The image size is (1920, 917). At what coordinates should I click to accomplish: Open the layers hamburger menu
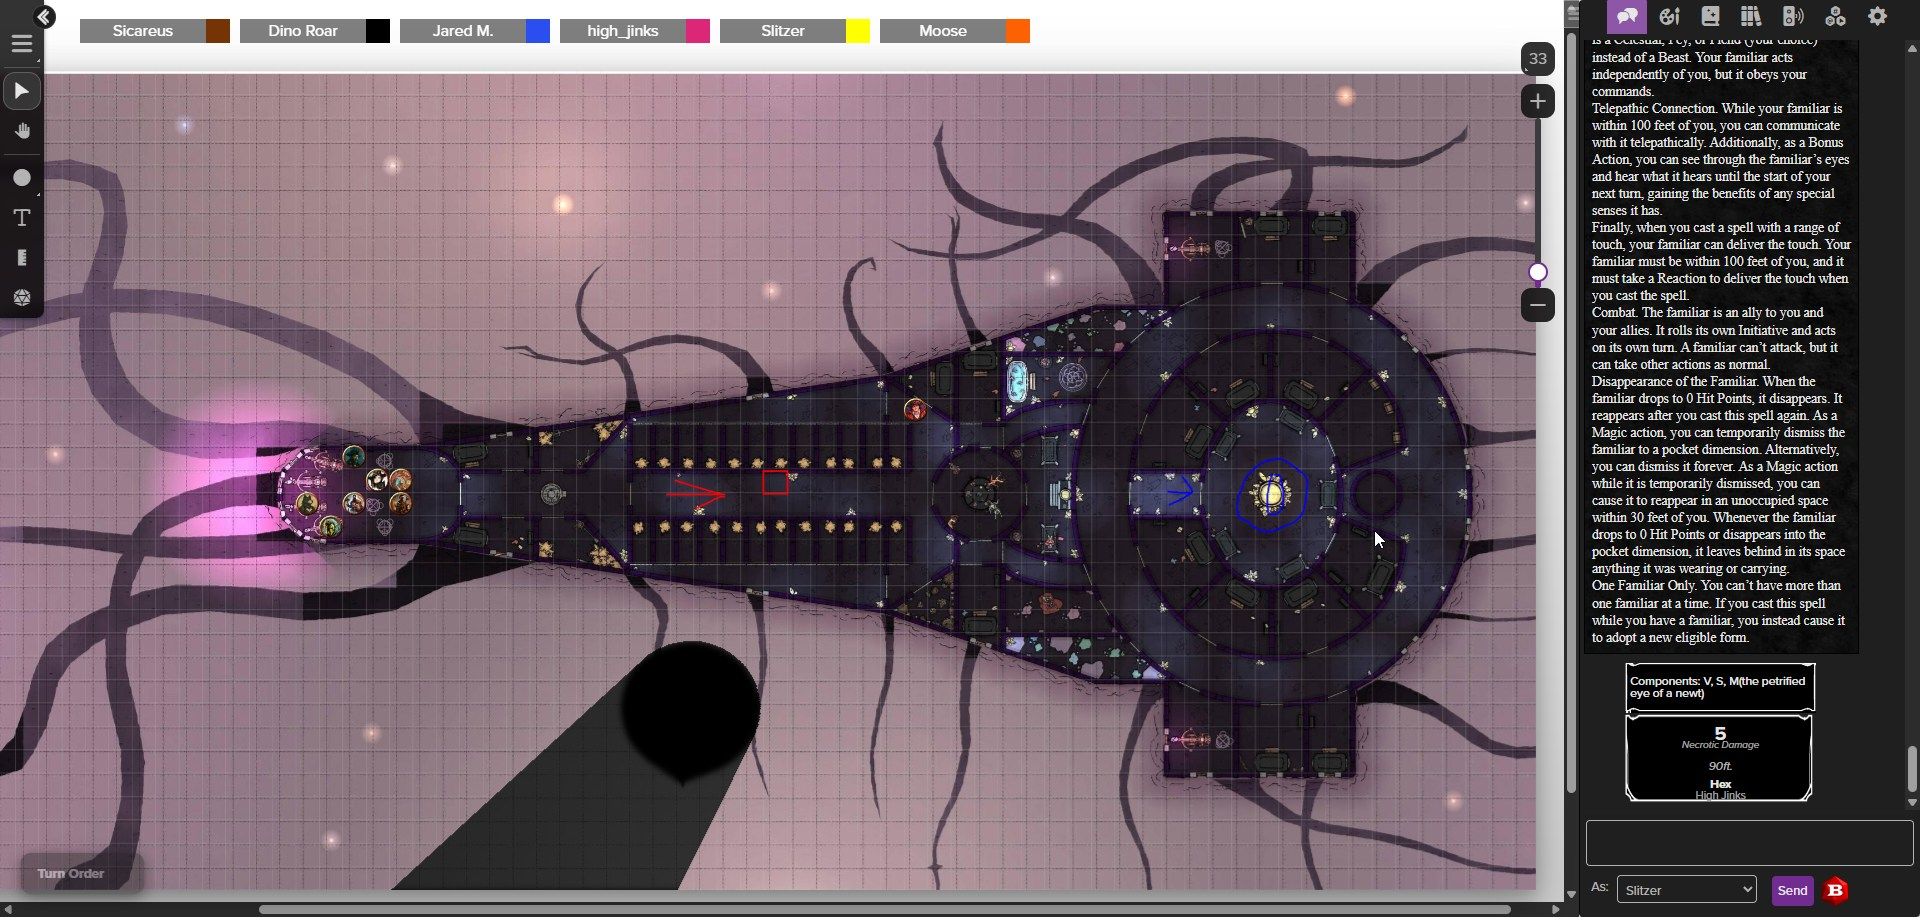point(21,44)
